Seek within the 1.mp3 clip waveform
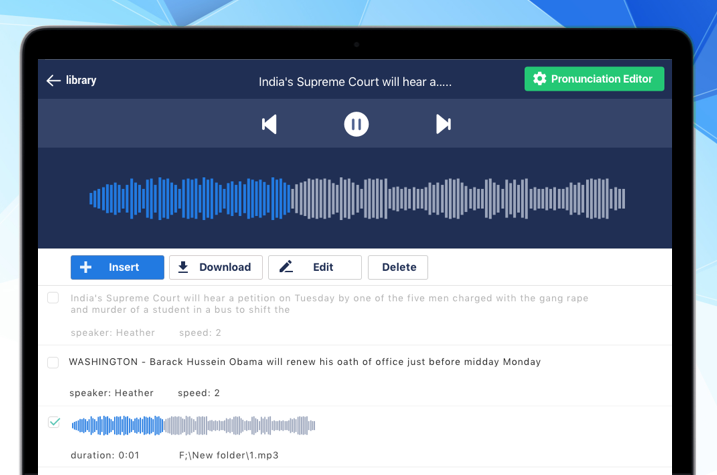This screenshot has width=717, height=475. pyautogui.click(x=193, y=426)
